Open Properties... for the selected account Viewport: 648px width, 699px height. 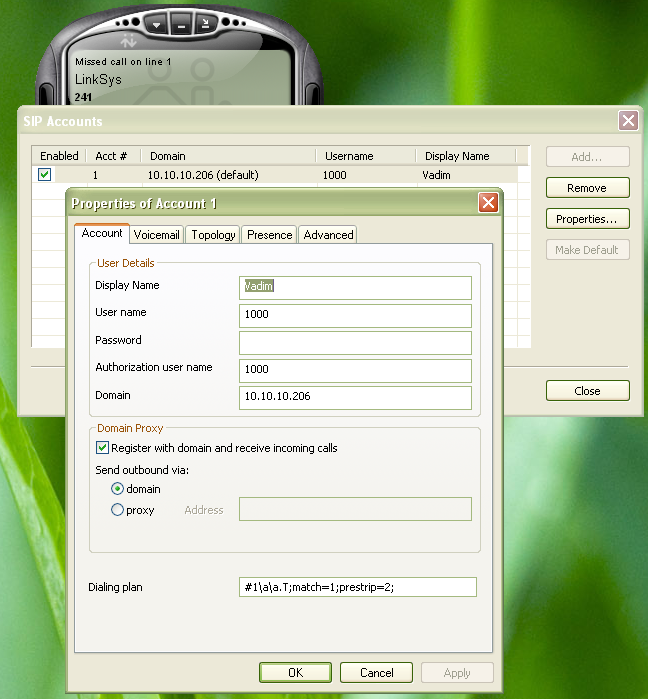(x=587, y=219)
